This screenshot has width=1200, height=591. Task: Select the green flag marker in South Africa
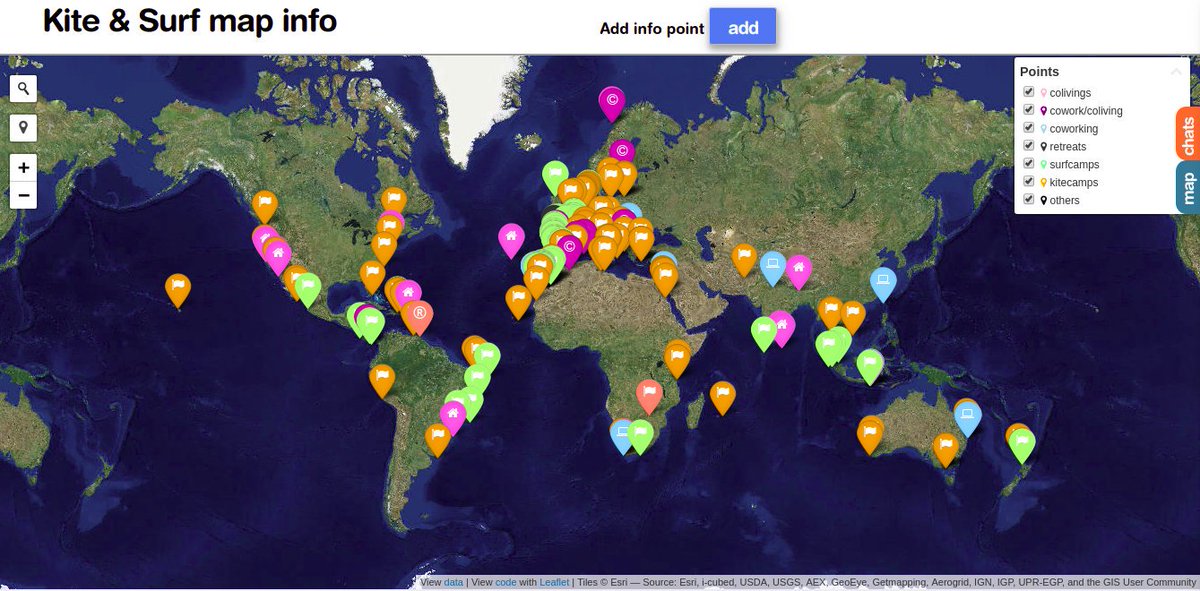(640, 437)
